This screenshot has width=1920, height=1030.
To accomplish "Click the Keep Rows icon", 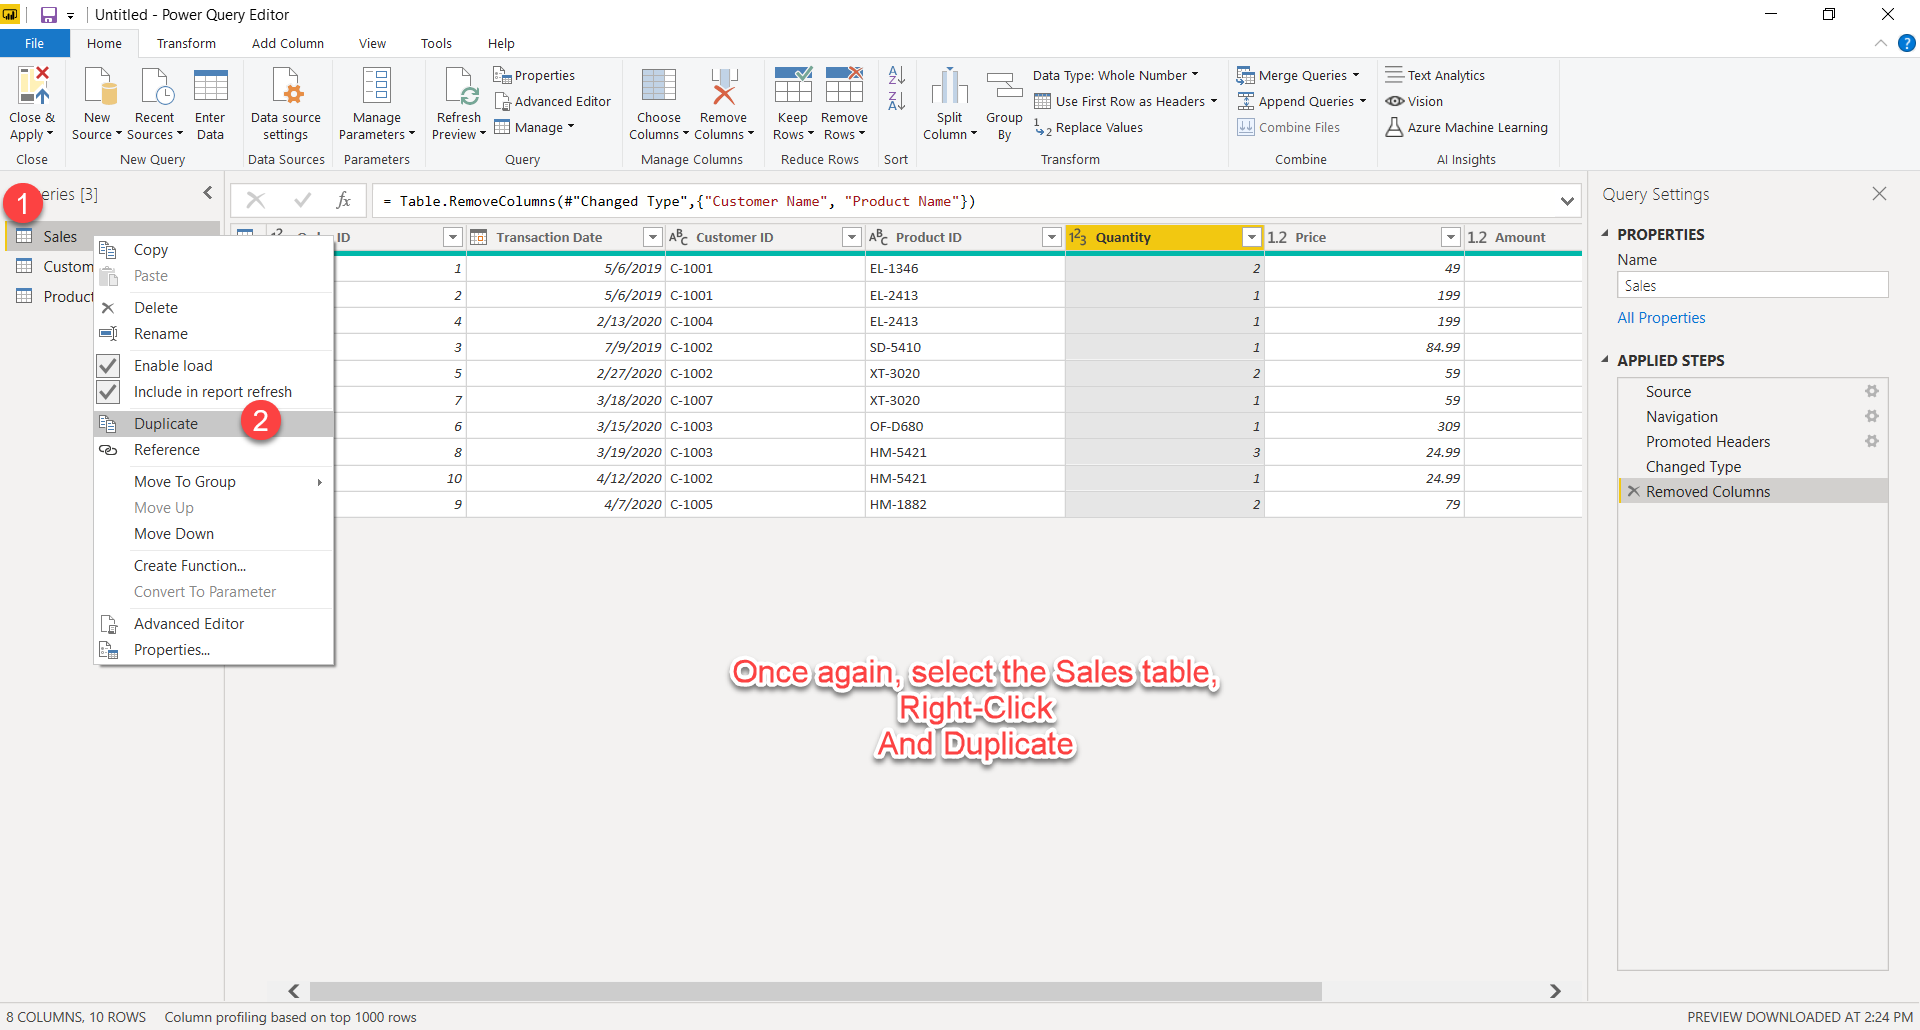I will point(793,86).
